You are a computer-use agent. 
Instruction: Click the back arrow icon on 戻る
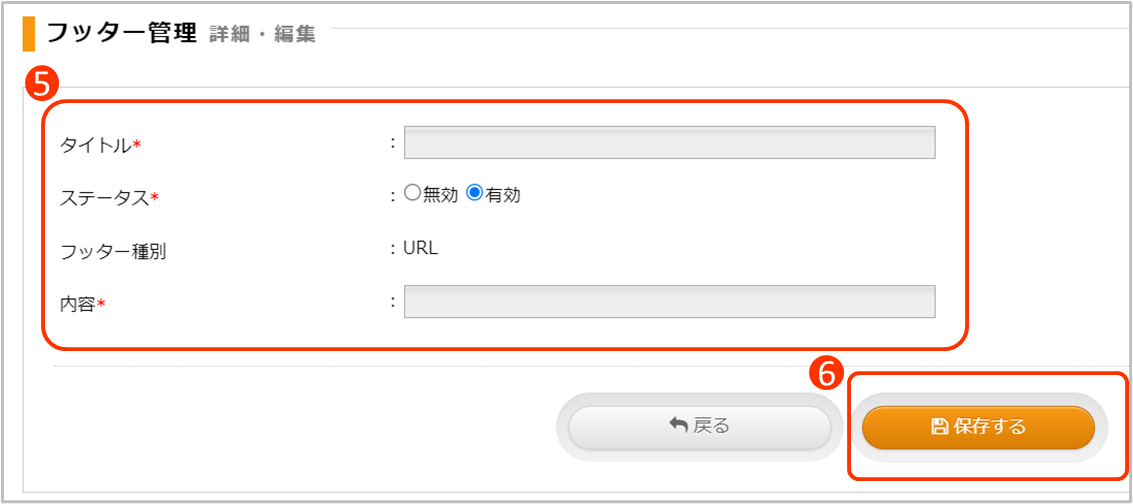pyautogui.click(x=679, y=426)
